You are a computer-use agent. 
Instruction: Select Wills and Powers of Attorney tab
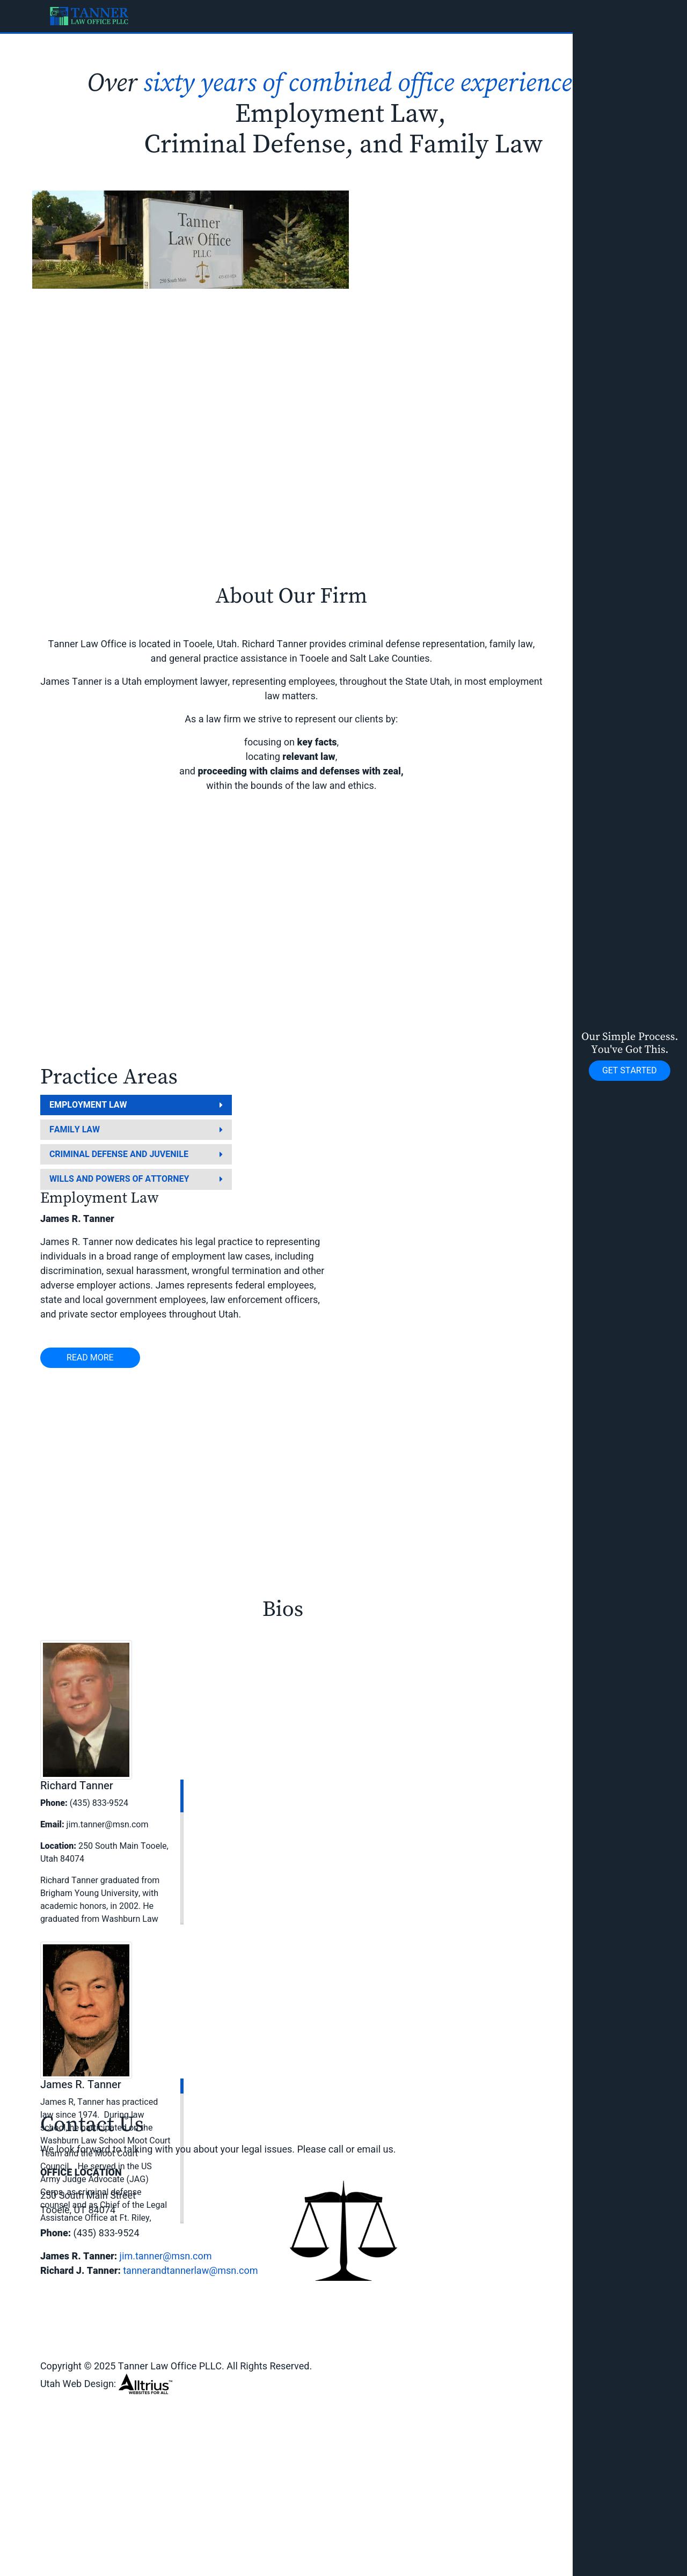pos(119,1178)
